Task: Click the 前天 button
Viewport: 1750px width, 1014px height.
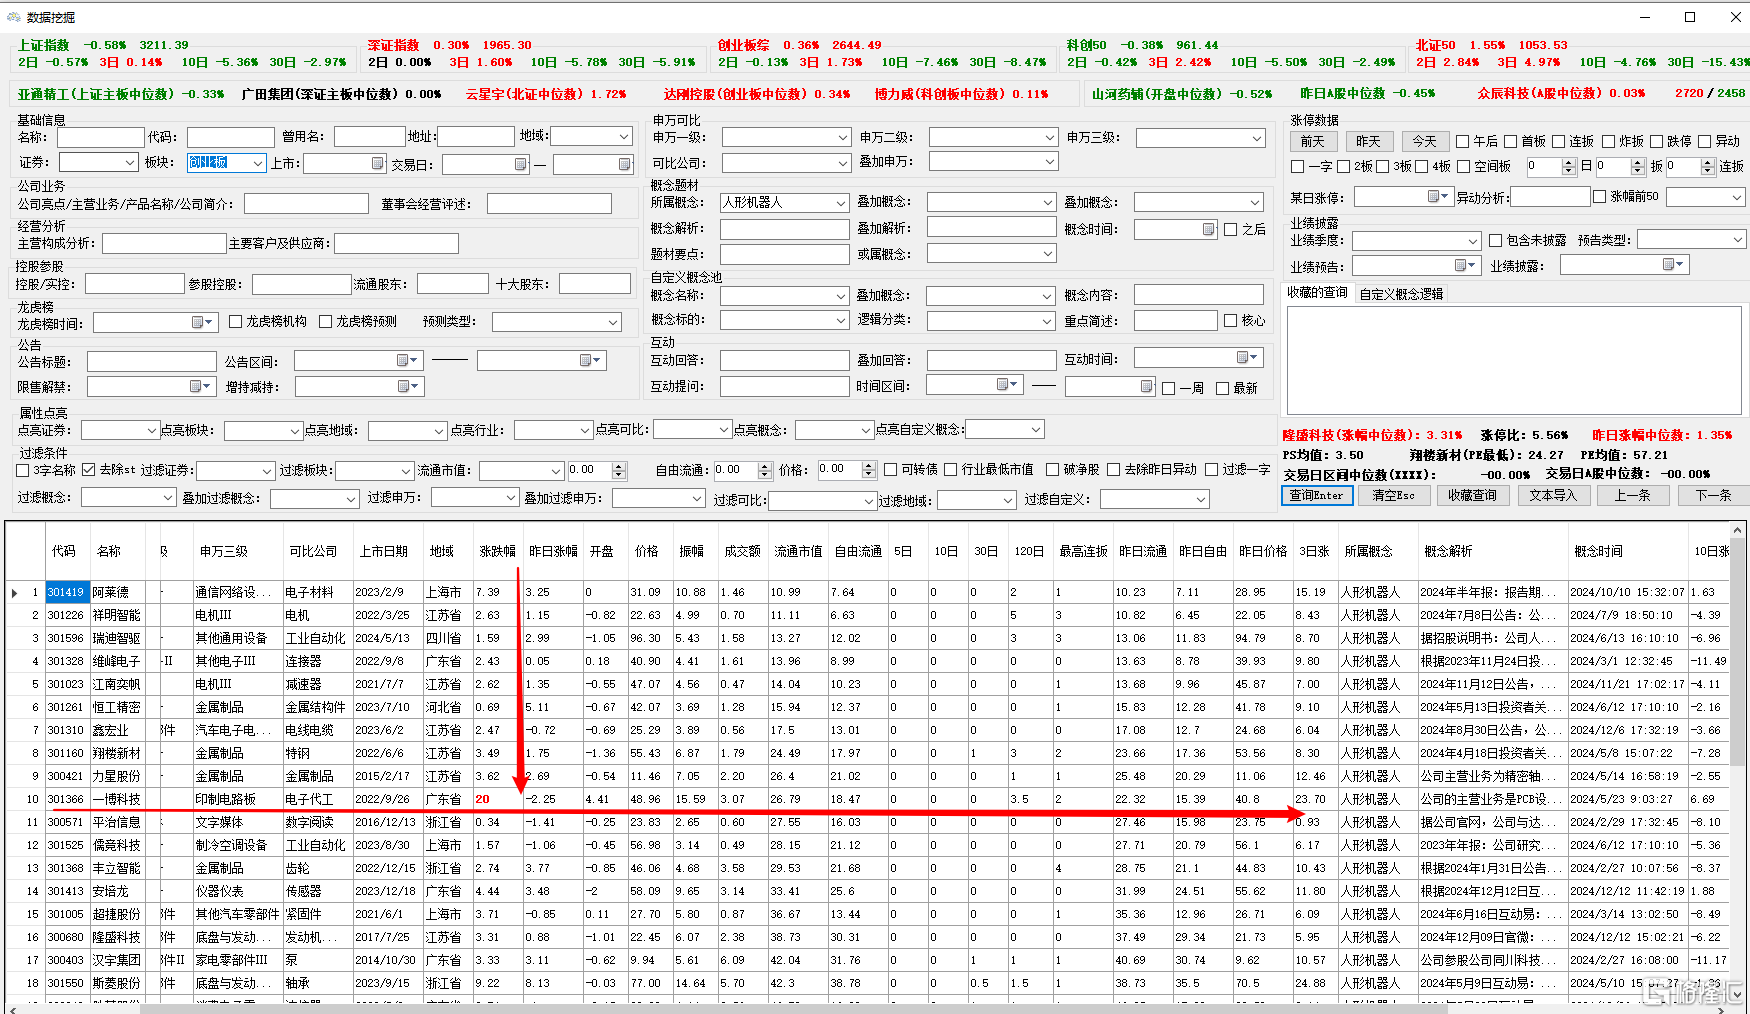Action: pyautogui.click(x=1313, y=142)
